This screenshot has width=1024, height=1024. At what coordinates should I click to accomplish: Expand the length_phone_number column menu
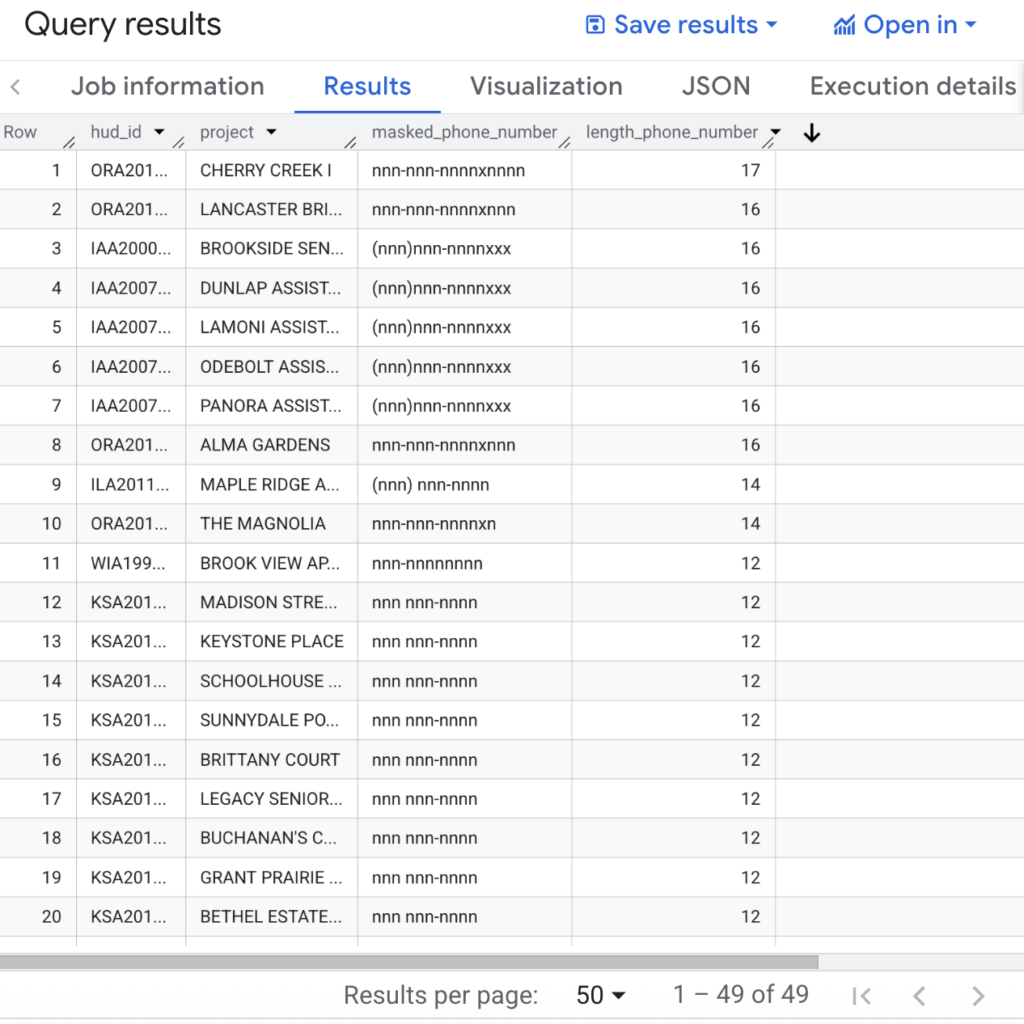(x=775, y=133)
